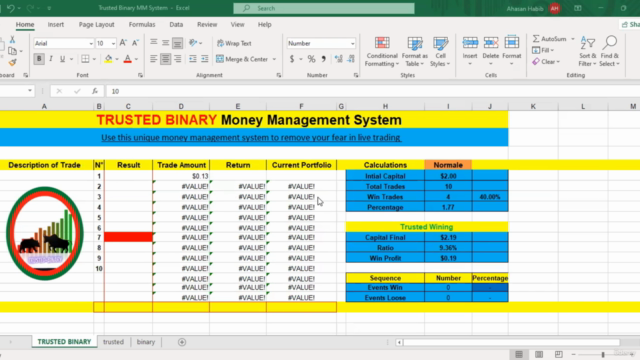
Task: Open Fill dropdown
Action: point(543,50)
